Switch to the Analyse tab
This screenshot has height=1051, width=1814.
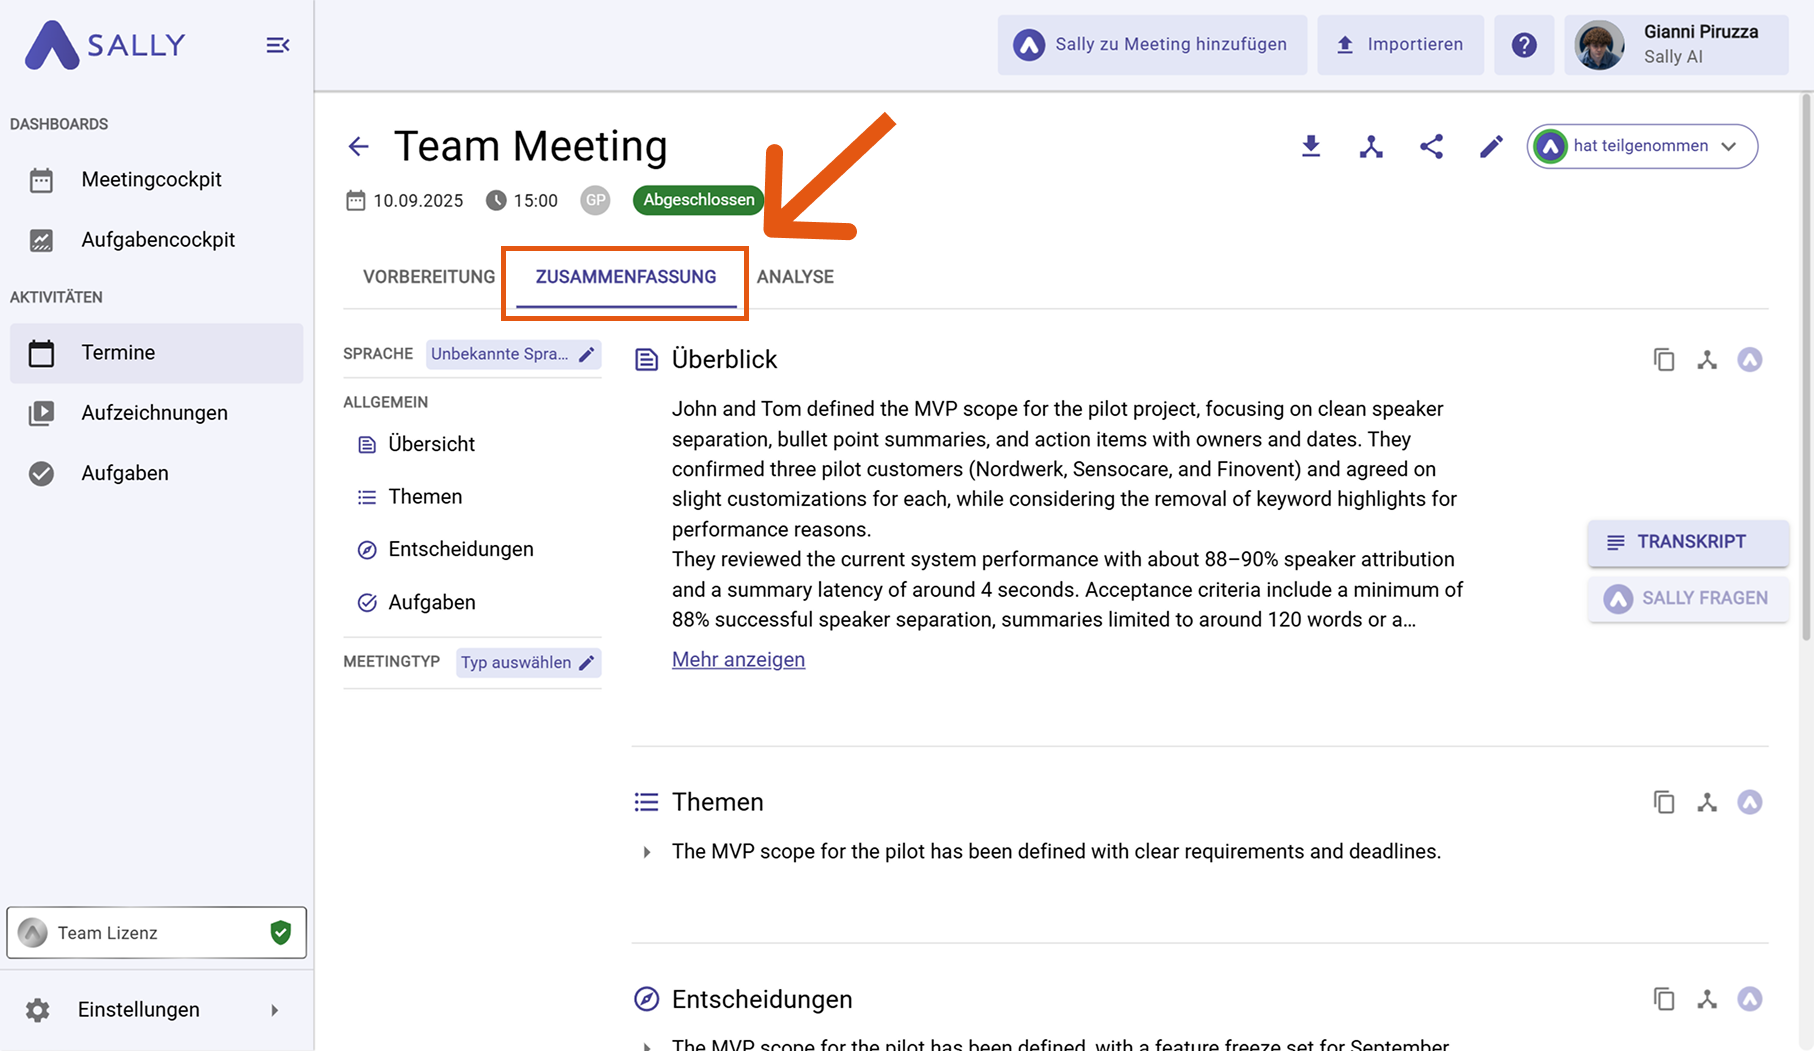pos(795,277)
